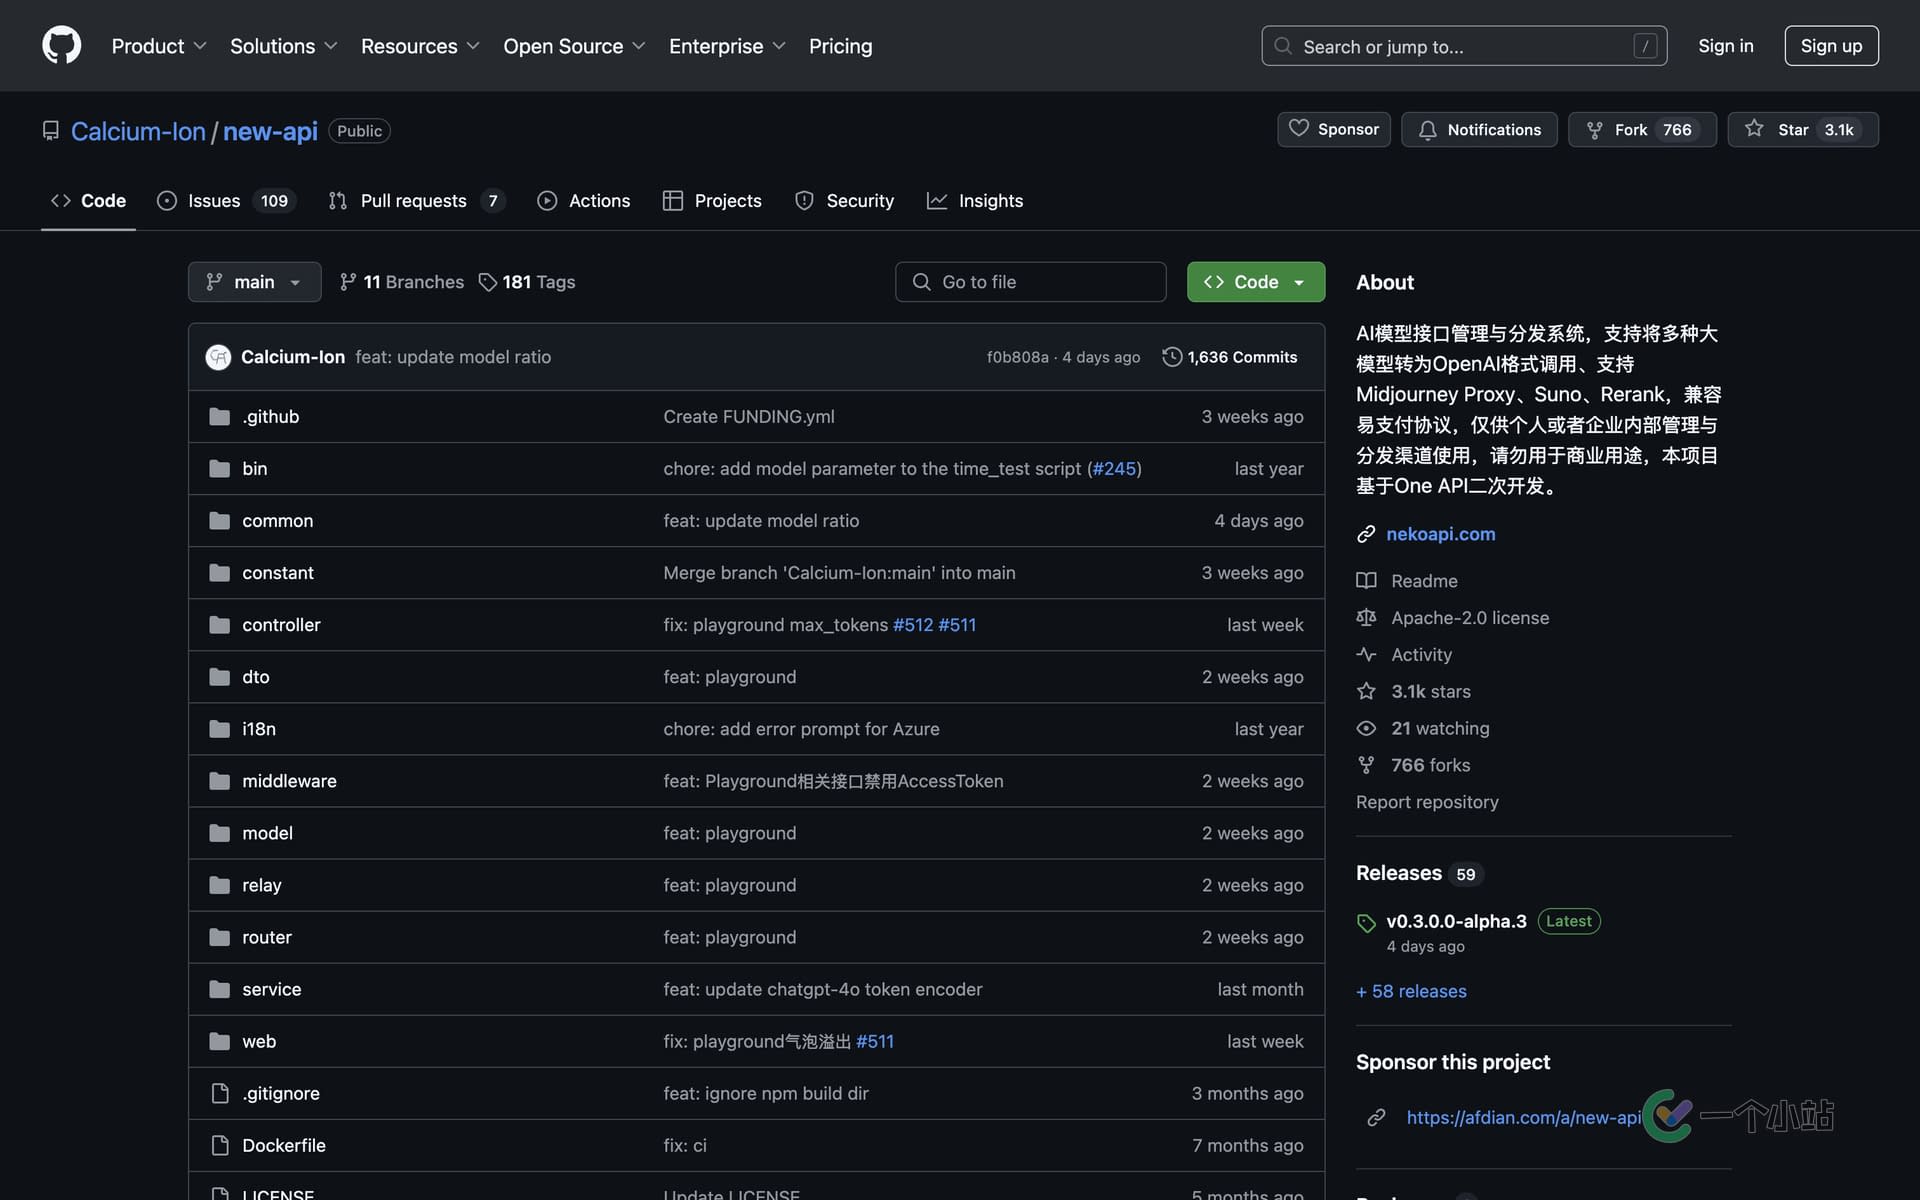
Task: Click the eye icon beside 21 watching
Action: (x=1366, y=728)
